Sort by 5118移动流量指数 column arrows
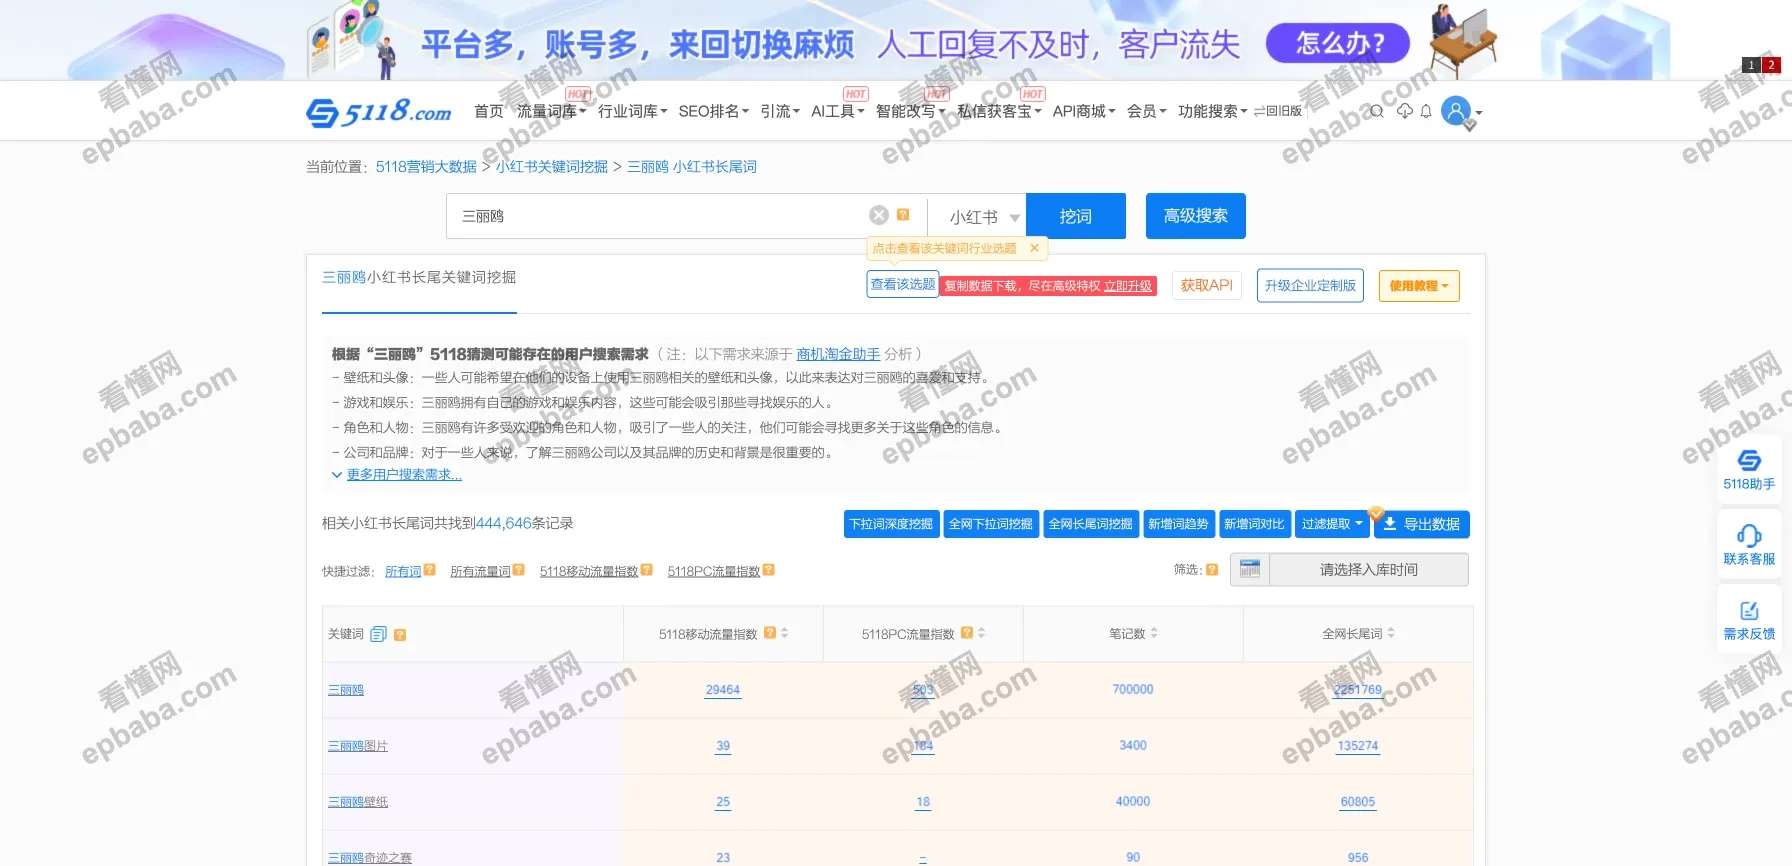The height and width of the screenshot is (866, 1792). [x=785, y=633]
